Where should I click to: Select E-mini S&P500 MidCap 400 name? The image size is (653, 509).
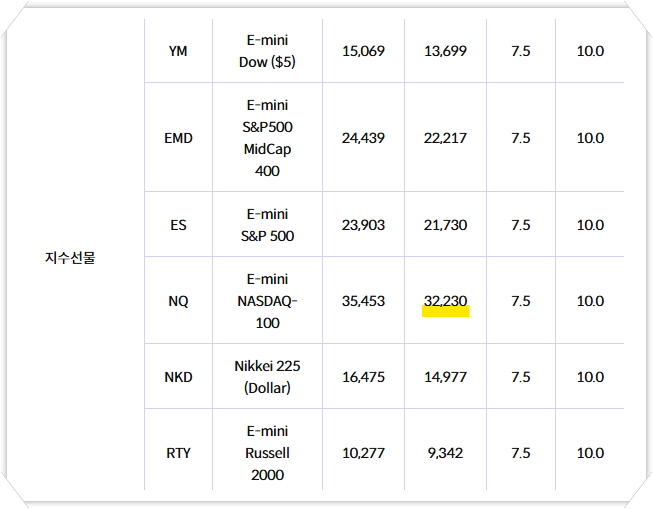[267, 138]
